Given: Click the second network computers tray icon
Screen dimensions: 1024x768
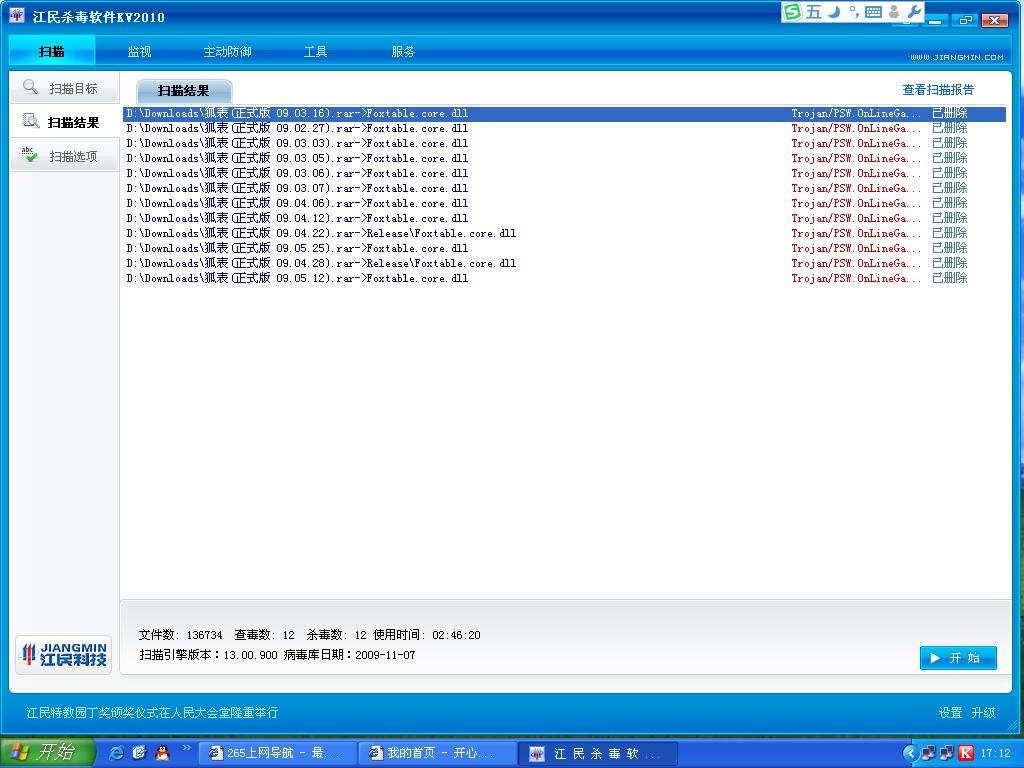Looking at the screenshot, I should 946,753.
